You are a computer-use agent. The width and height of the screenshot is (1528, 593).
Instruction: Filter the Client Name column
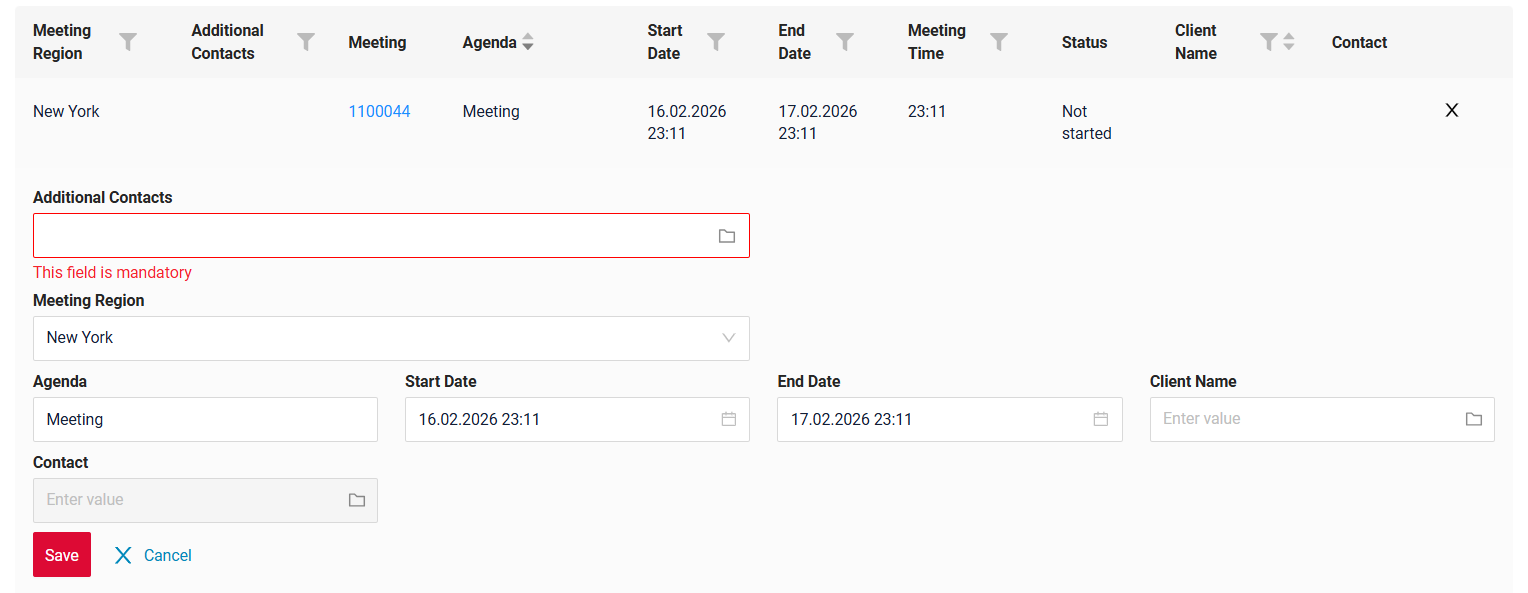(1268, 41)
